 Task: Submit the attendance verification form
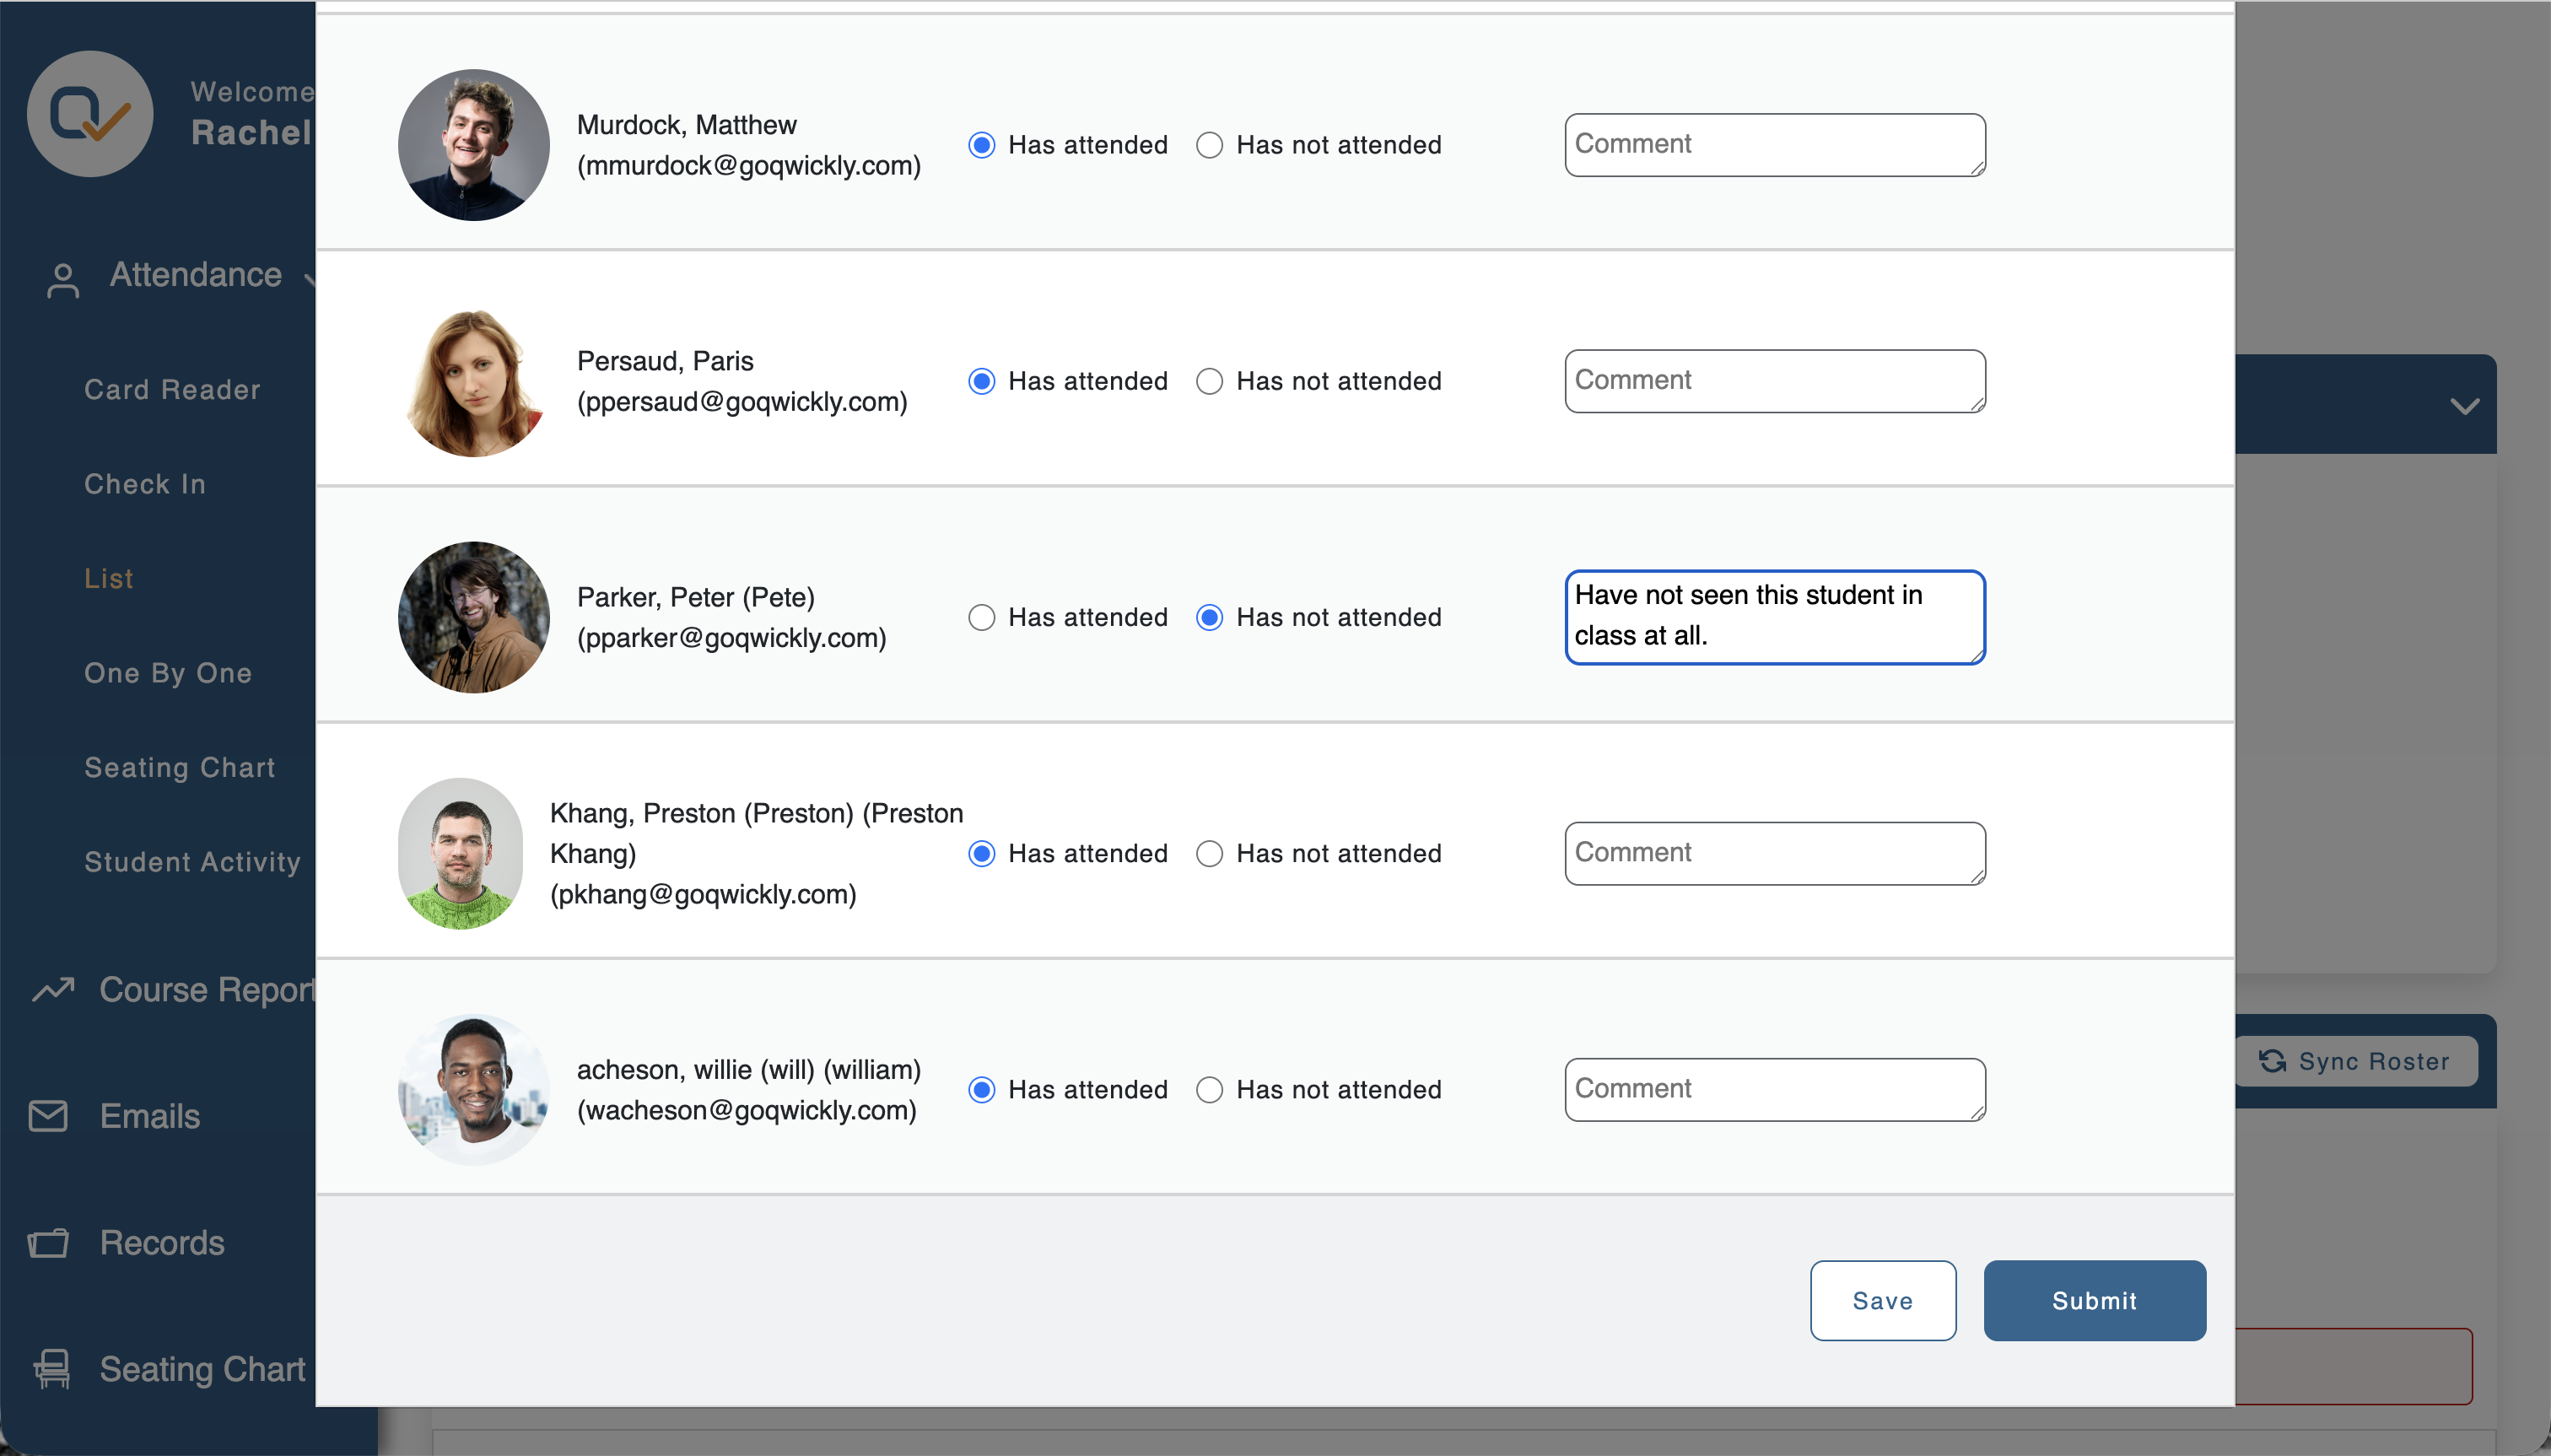tap(2095, 1300)
